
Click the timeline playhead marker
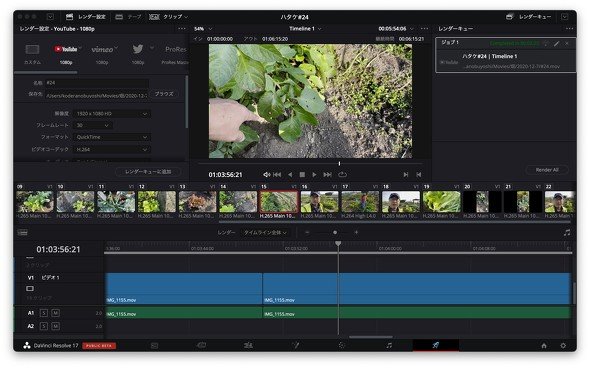(x=338, y=244)
